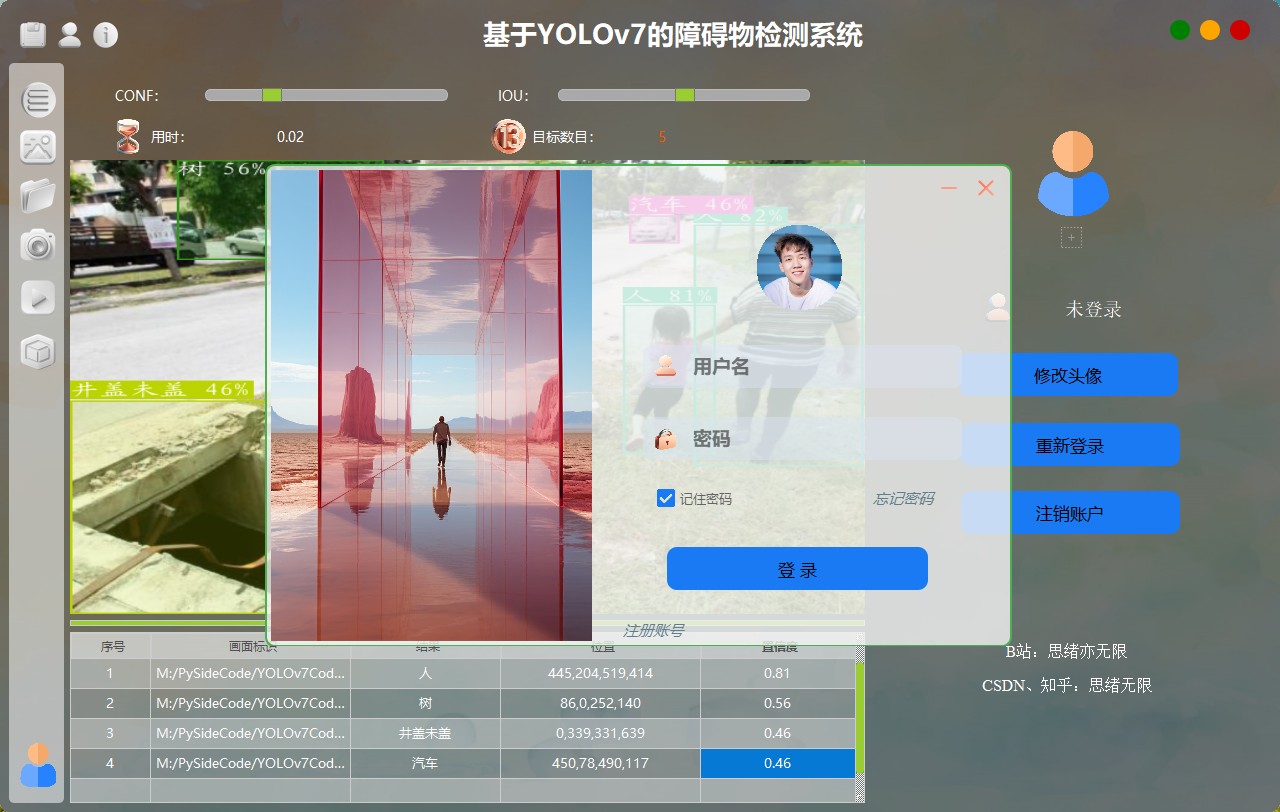Click the account icon at sidebar bottom

click(x=38, y=765)
